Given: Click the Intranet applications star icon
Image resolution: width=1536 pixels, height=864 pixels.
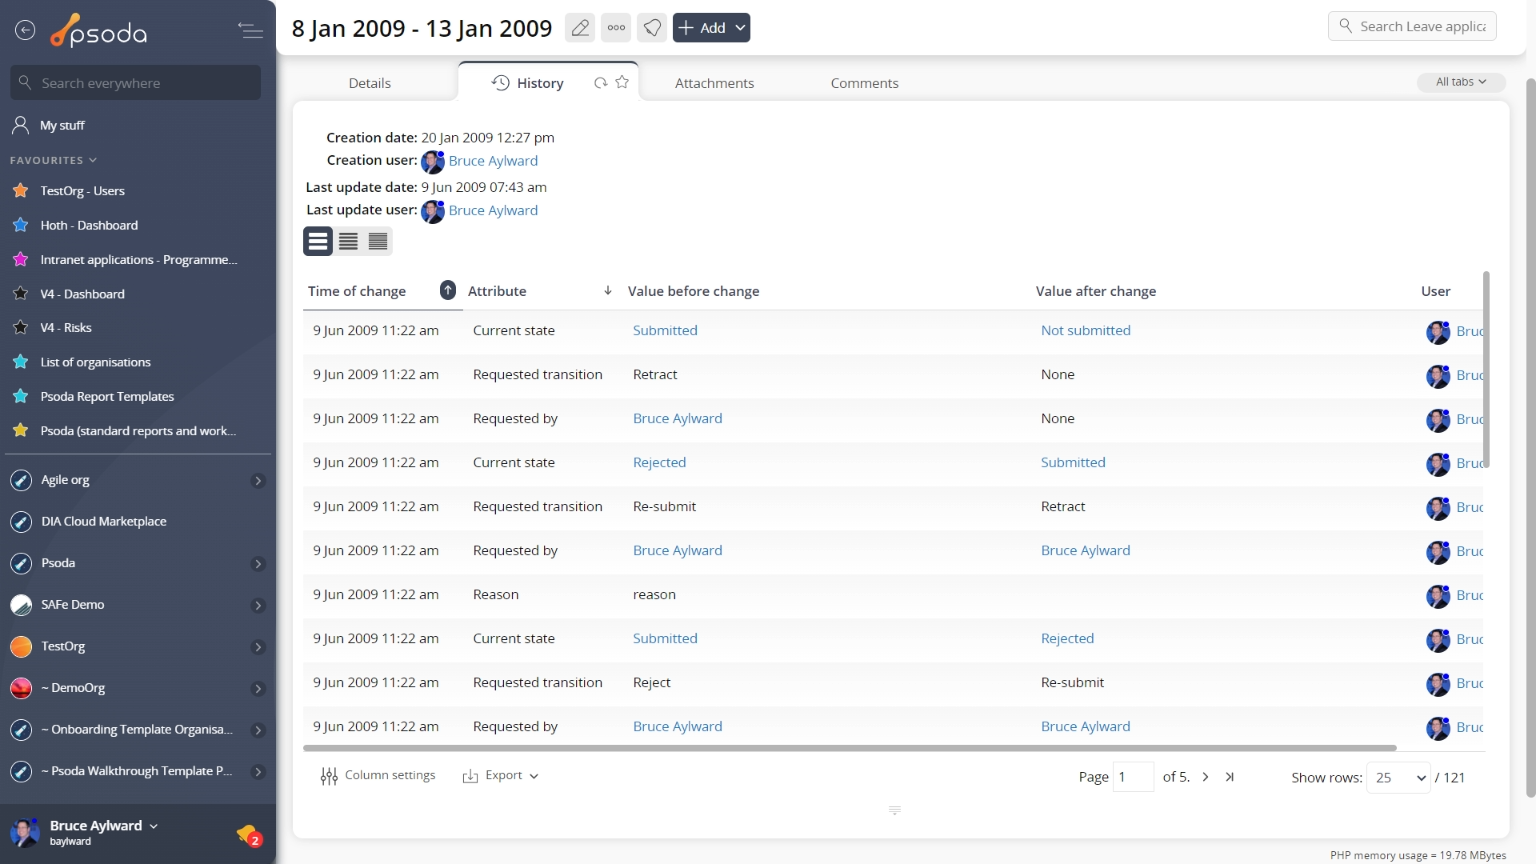Looking at the screenshot, I should coord(20,259).
